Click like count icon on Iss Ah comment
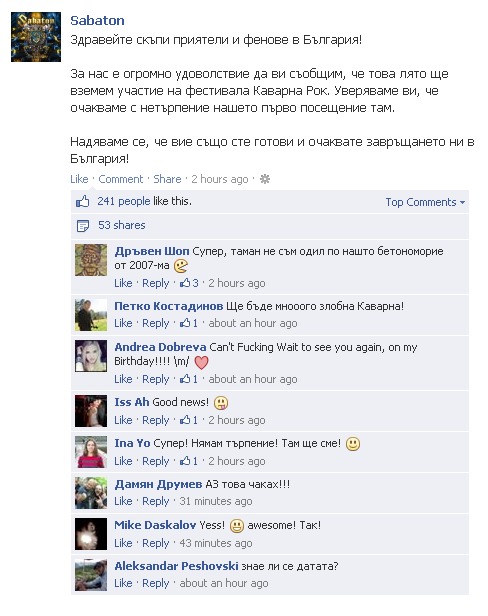 point(185,420)
